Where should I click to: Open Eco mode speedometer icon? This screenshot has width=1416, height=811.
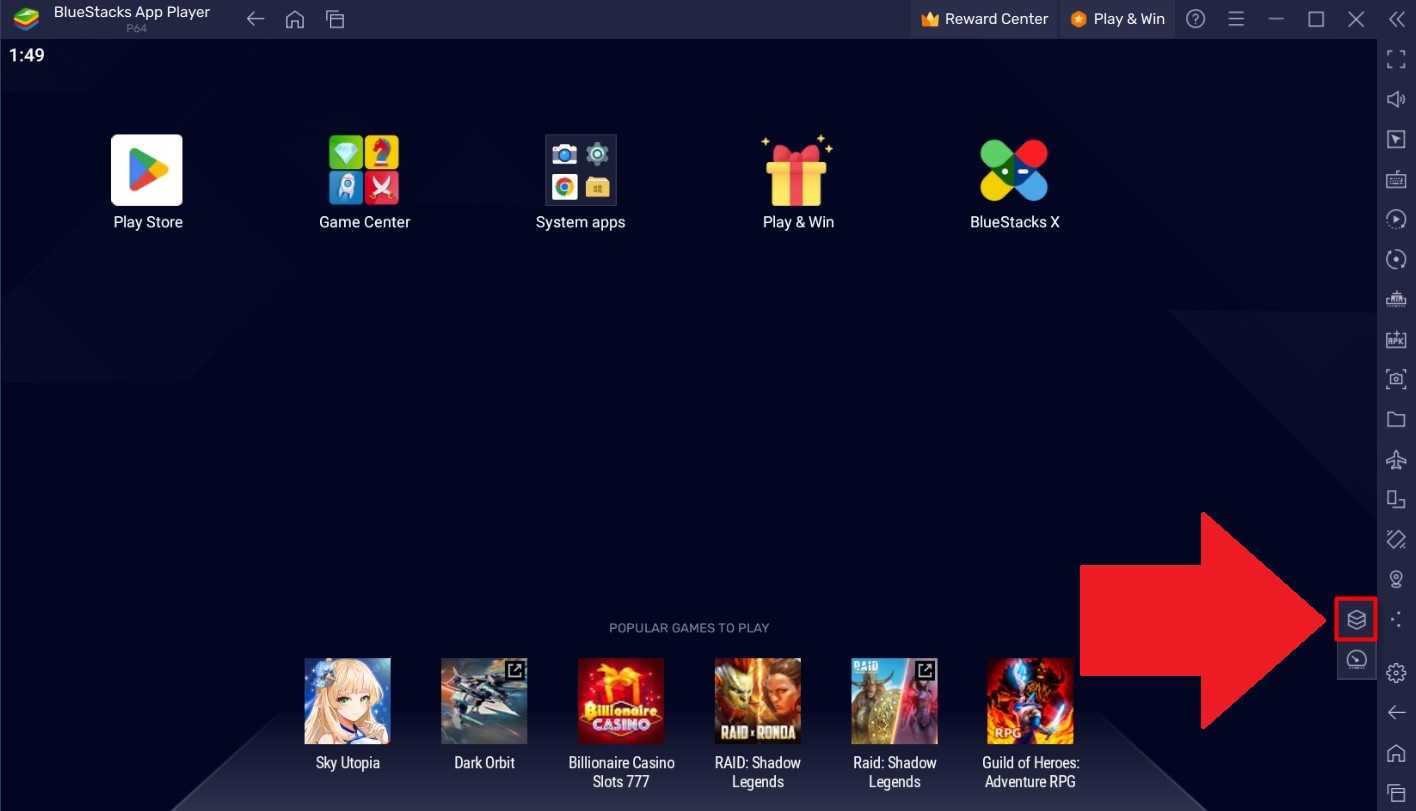point(1356,659)
